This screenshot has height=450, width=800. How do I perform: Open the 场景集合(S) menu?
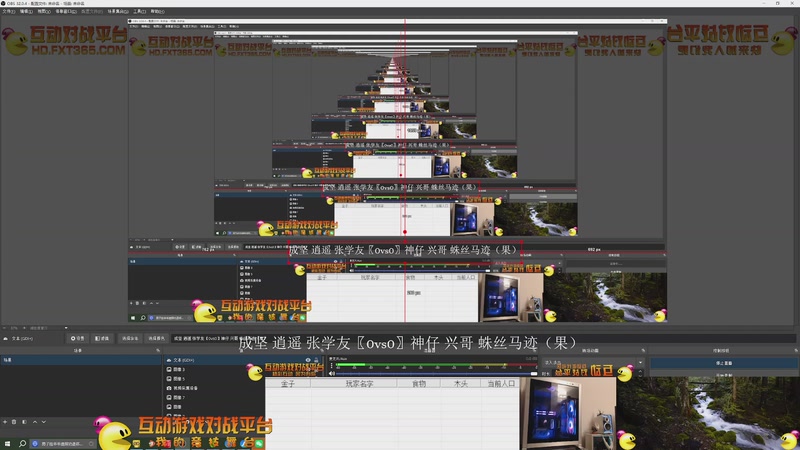(118, 11)
